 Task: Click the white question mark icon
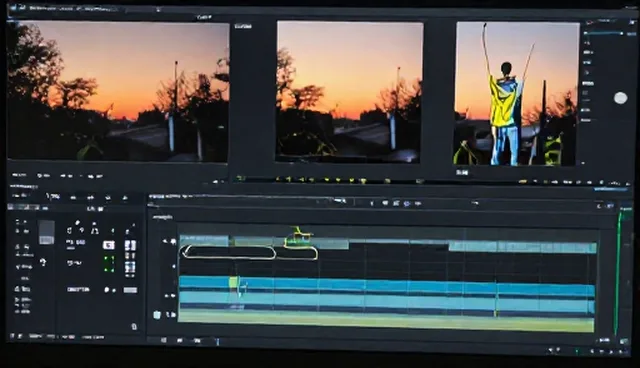[43, 262]
